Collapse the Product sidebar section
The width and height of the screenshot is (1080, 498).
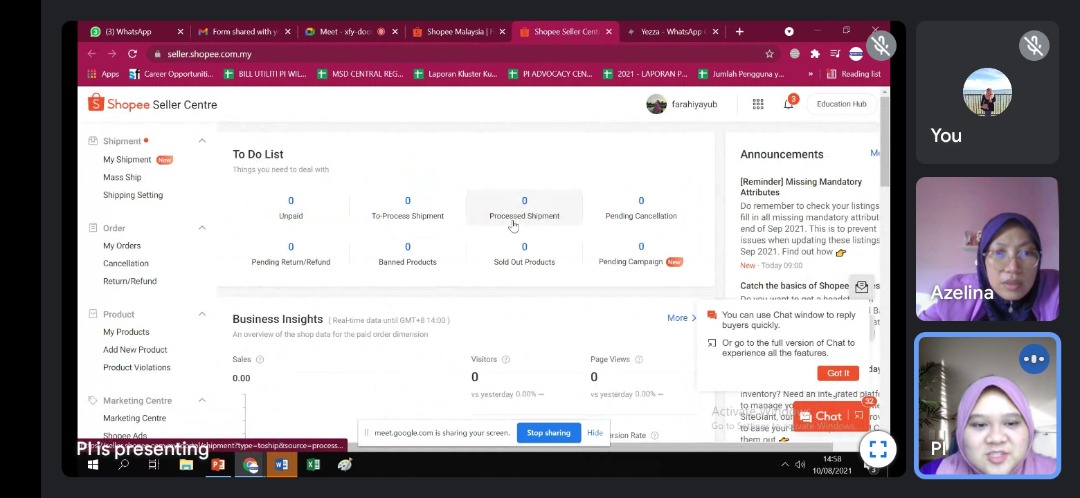202,314
